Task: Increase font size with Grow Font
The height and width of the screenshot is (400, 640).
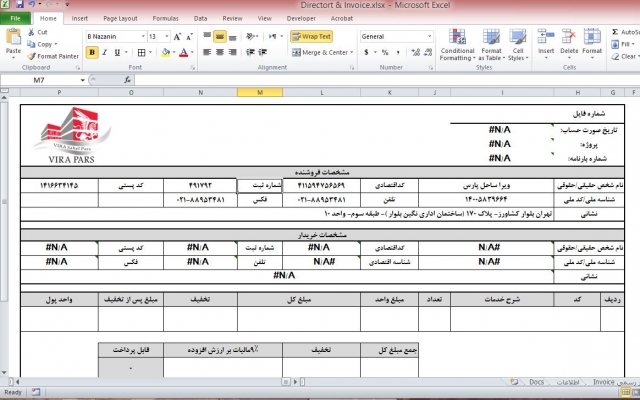Action: [177, 37]
